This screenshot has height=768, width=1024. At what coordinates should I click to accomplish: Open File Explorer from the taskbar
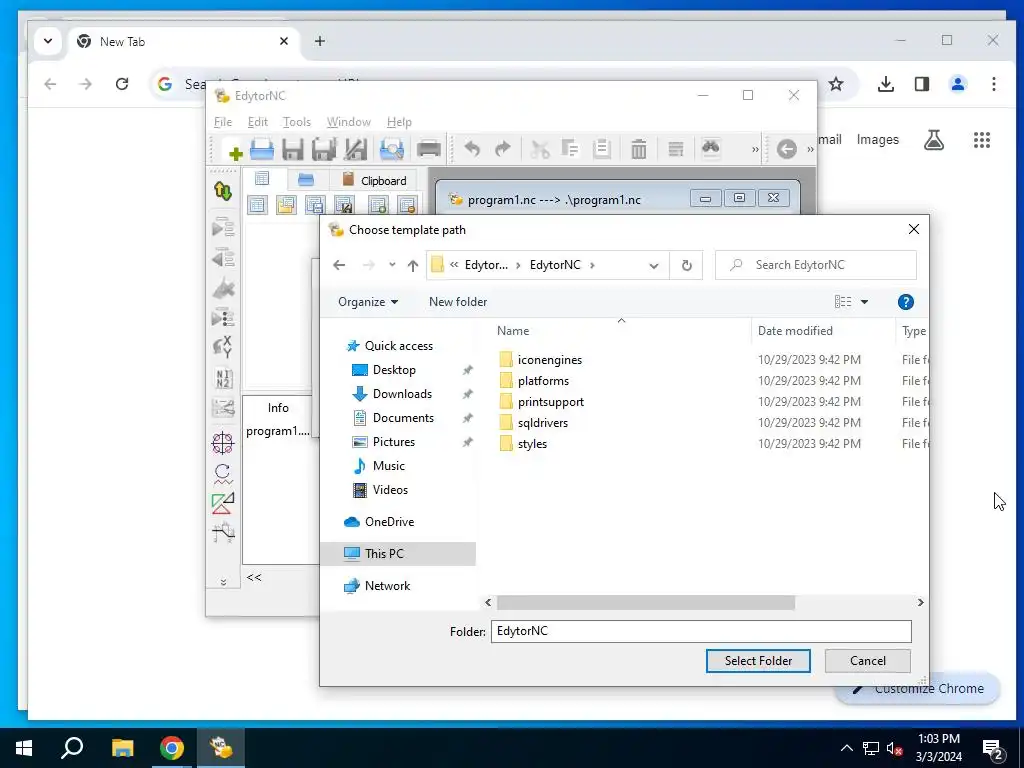coord(122,748)
